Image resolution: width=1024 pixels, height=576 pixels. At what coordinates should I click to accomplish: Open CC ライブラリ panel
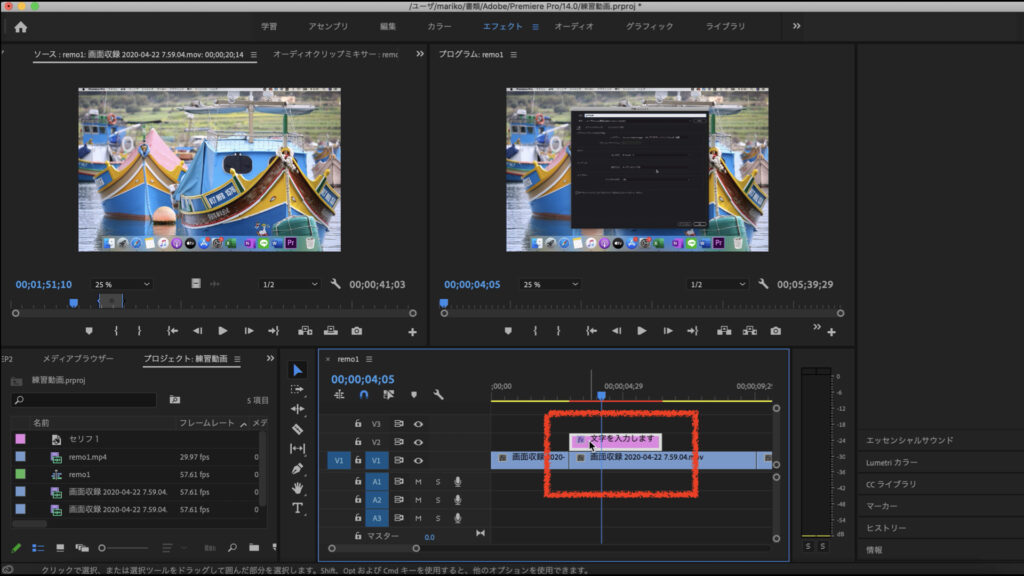891,484
